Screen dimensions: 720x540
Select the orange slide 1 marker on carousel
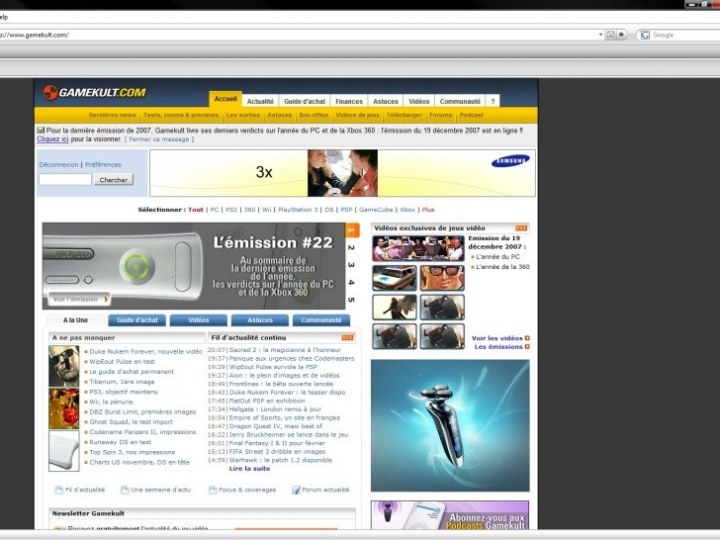pos(352,229)
